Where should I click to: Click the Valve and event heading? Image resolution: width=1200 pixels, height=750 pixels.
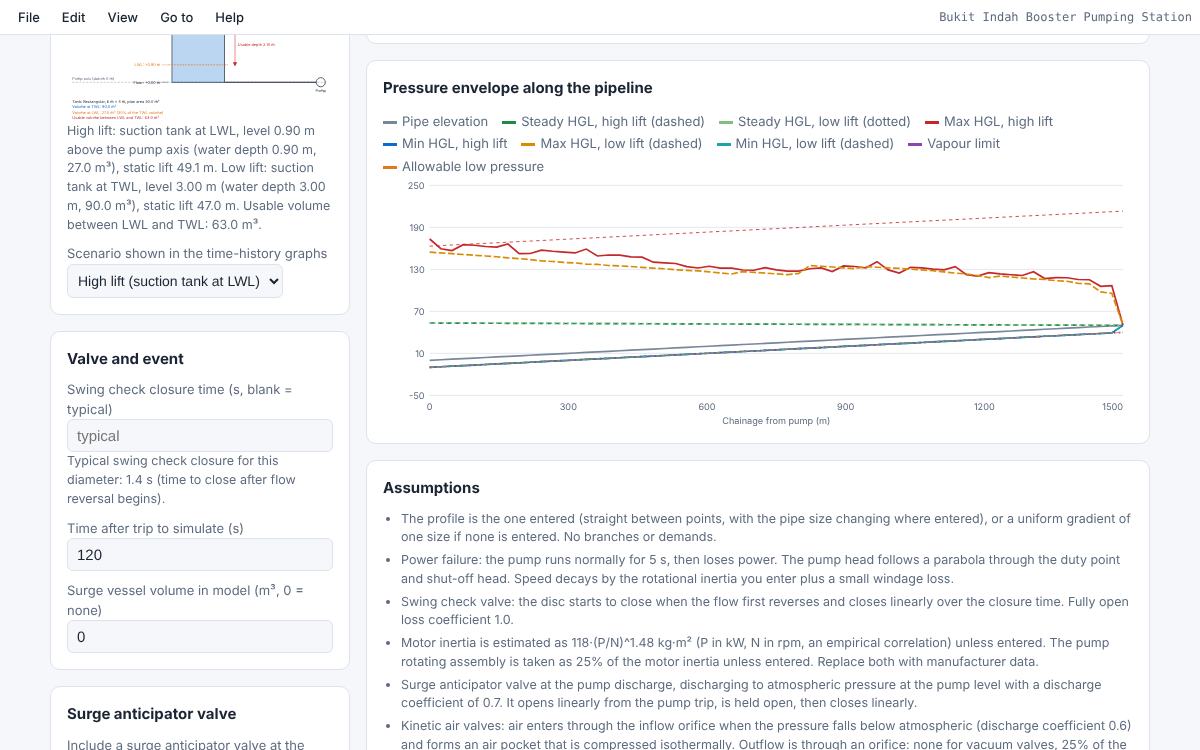coord(125,359)
